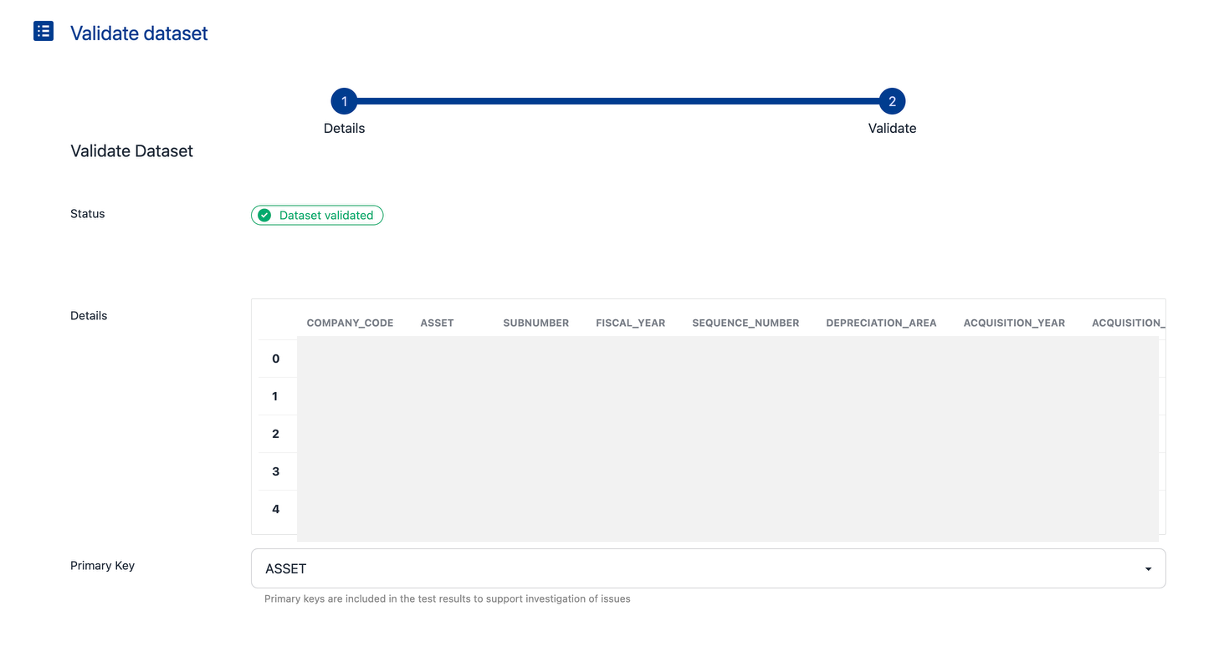Go to step 1 Details circle
This screenshot has width=1224, height=672.
pyautogui.click(x=344, y=101)
